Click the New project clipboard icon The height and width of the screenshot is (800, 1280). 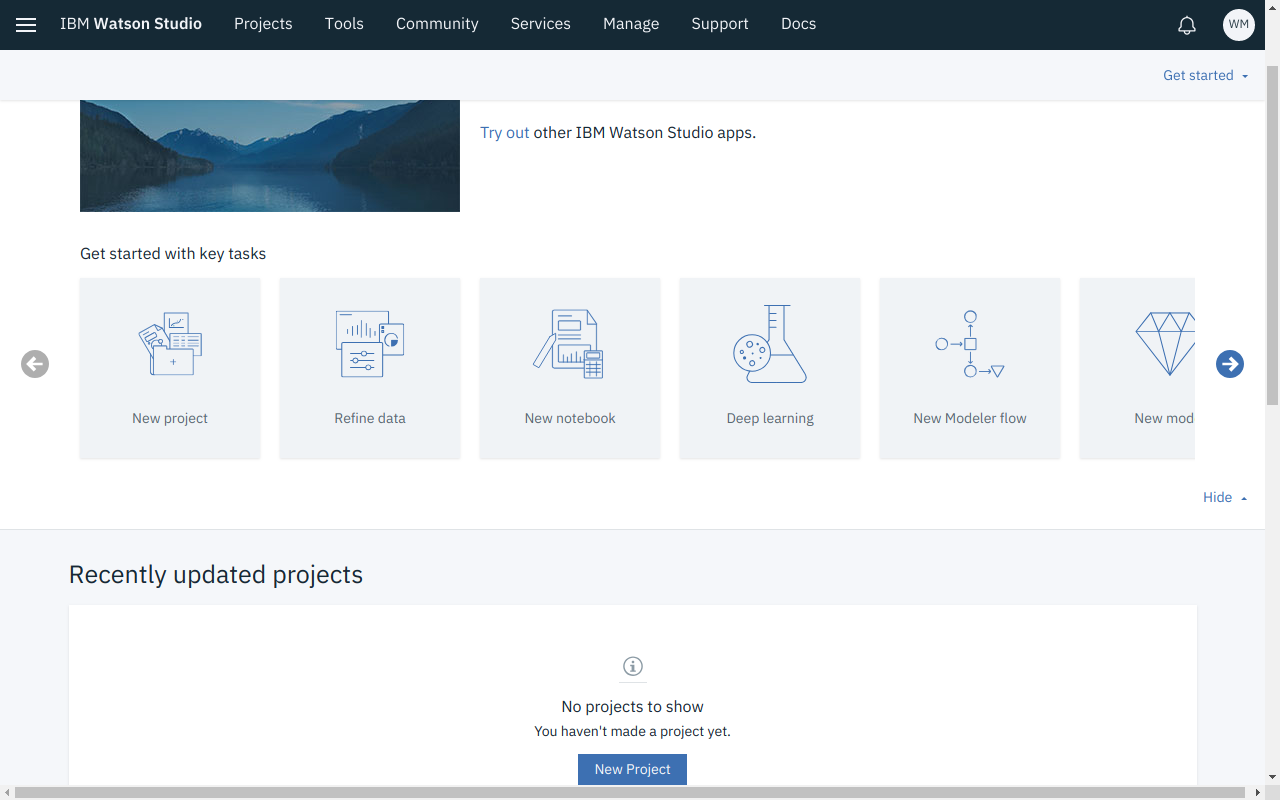click(x=170, y=343)
